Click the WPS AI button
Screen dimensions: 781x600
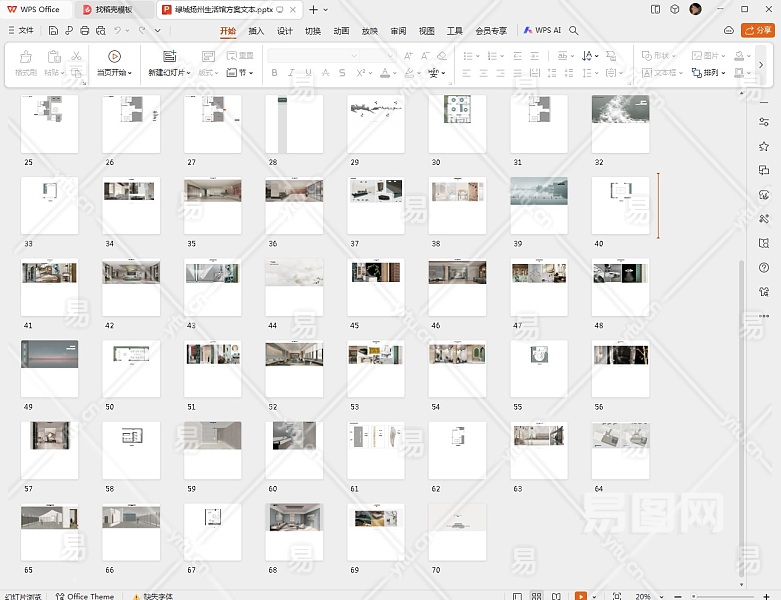pyautogui.click(x=542, y=31)
